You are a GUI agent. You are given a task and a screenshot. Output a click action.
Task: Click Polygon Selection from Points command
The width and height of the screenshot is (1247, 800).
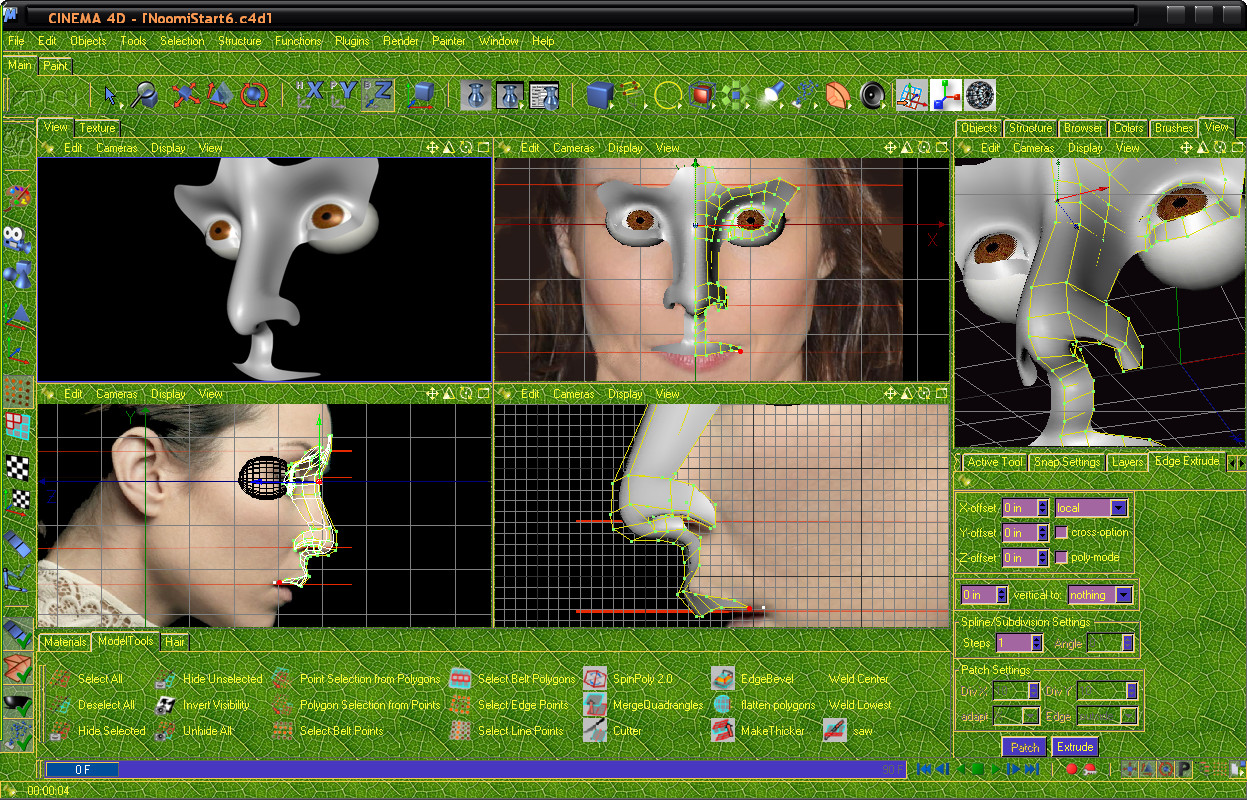click(370, 705)
